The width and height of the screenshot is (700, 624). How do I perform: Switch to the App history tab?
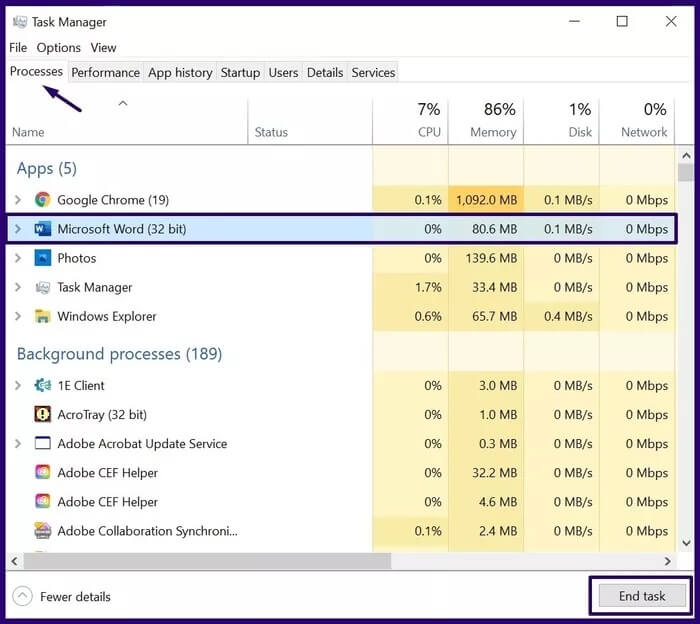coord(180,72)
